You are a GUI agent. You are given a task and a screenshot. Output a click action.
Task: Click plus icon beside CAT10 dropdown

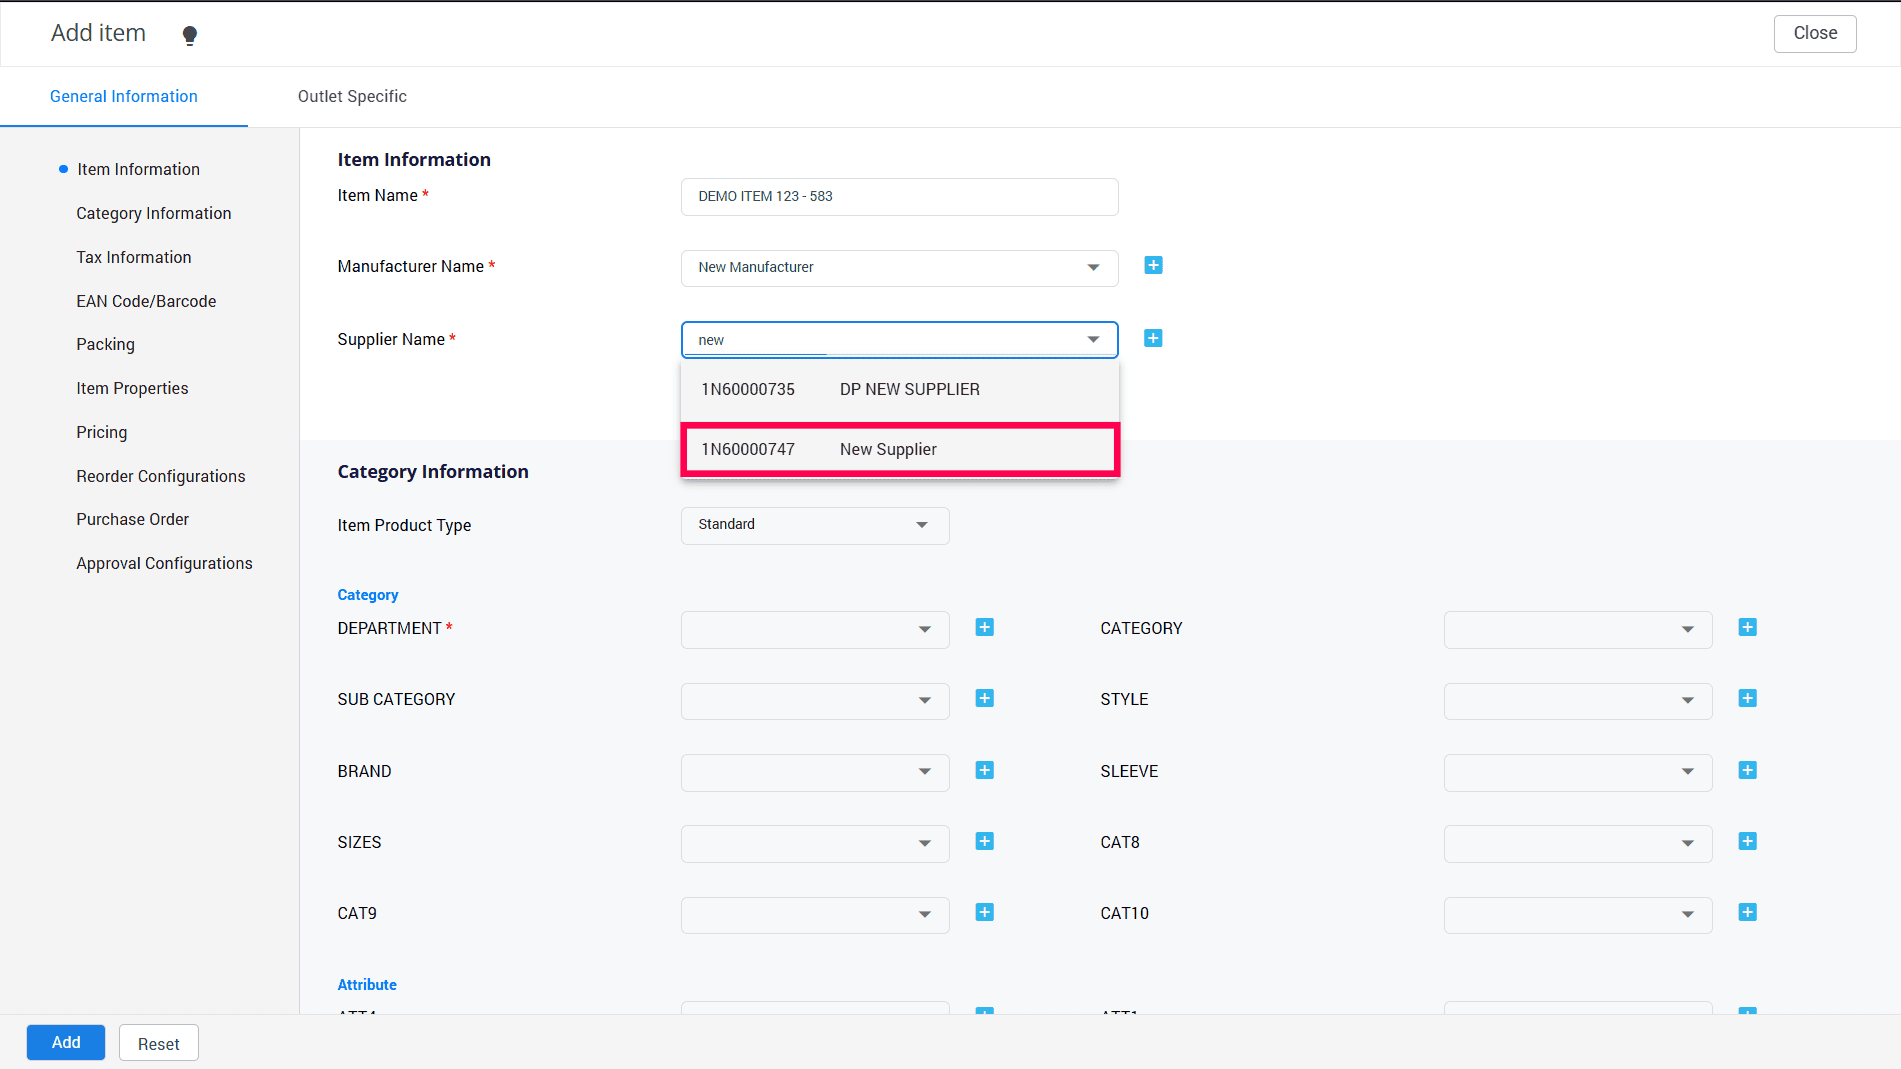[1747, 913]
